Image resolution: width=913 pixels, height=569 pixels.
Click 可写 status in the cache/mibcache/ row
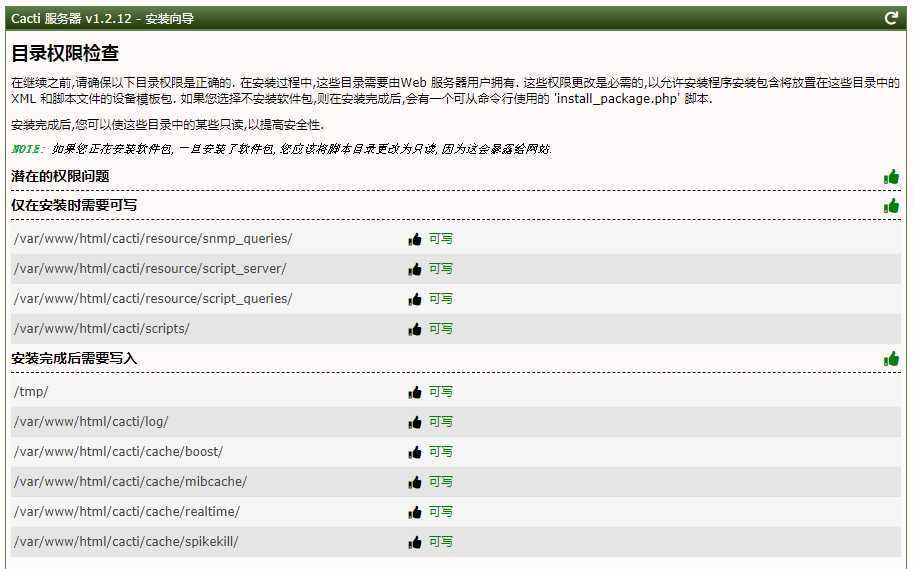441,482
